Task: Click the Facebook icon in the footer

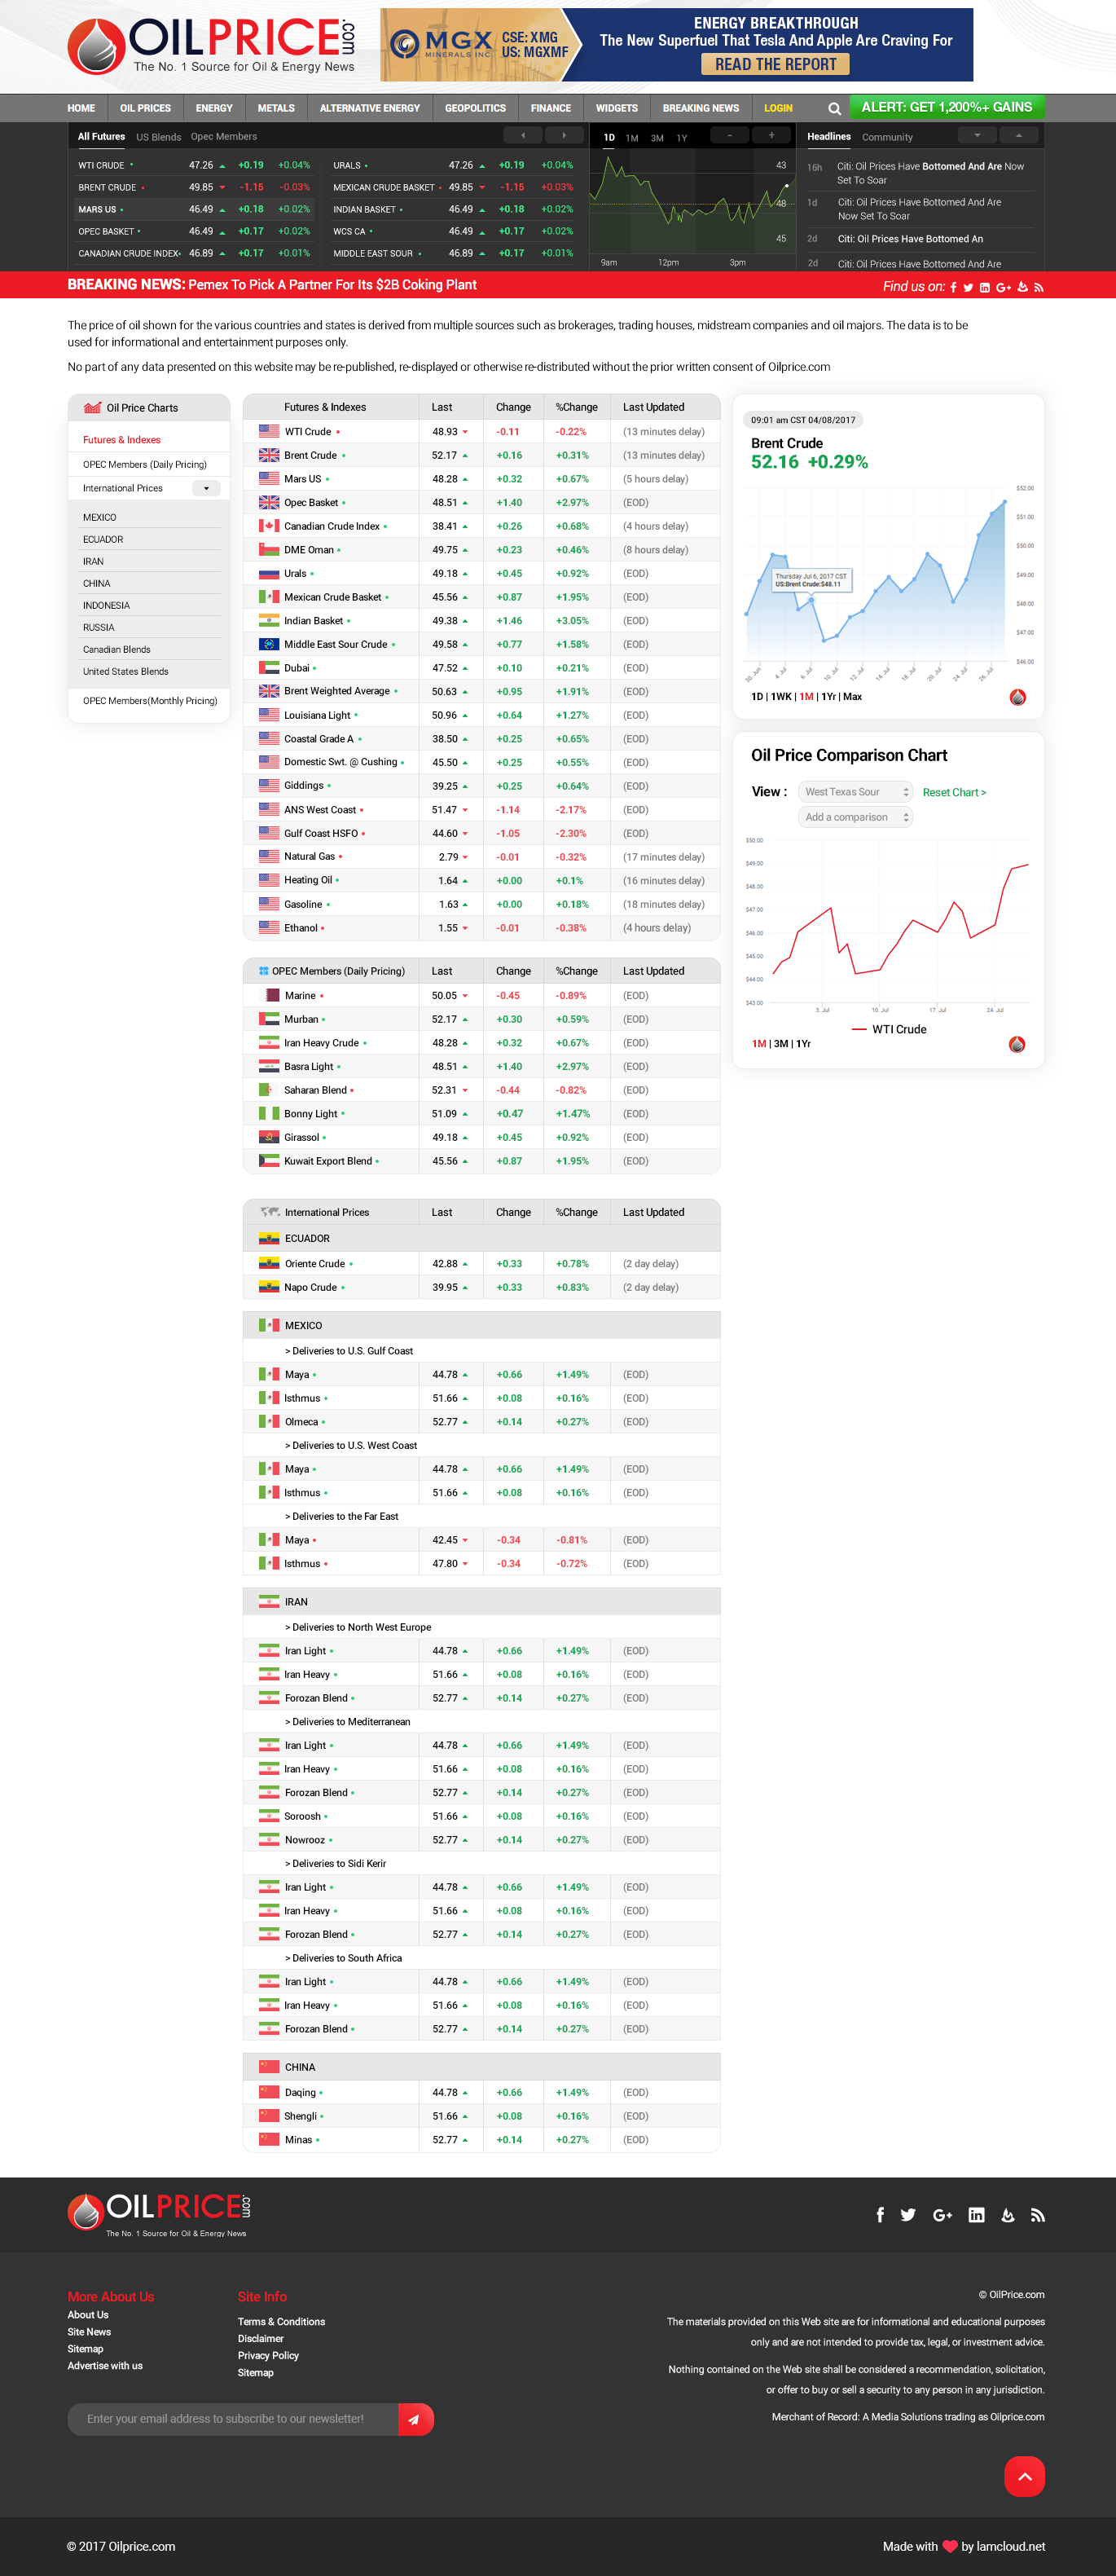Action: point(880,2215)
